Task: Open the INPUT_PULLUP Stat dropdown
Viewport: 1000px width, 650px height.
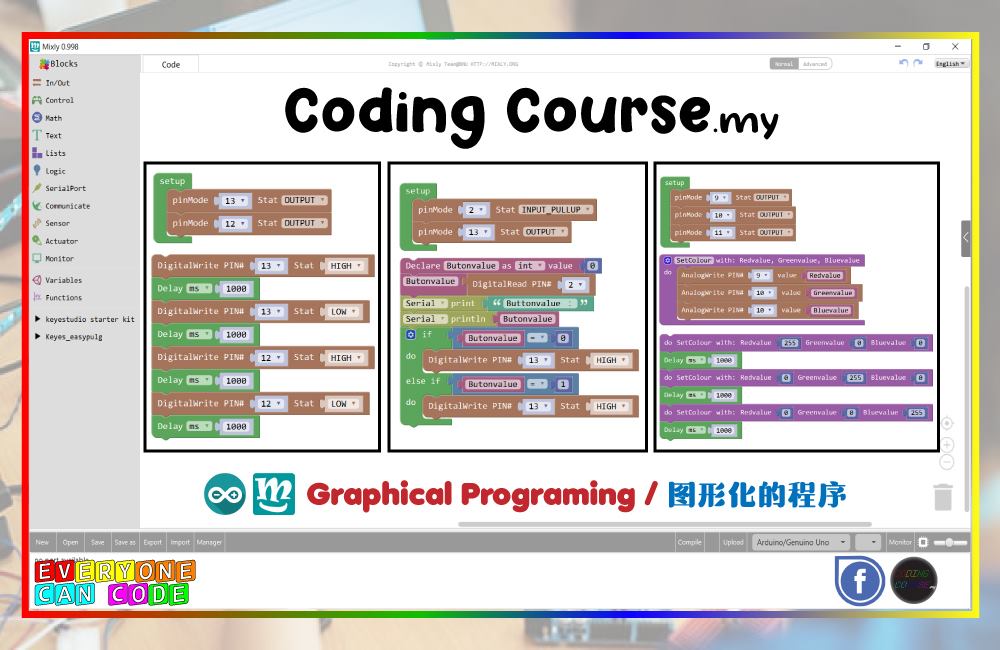Action: coord(555,210)
